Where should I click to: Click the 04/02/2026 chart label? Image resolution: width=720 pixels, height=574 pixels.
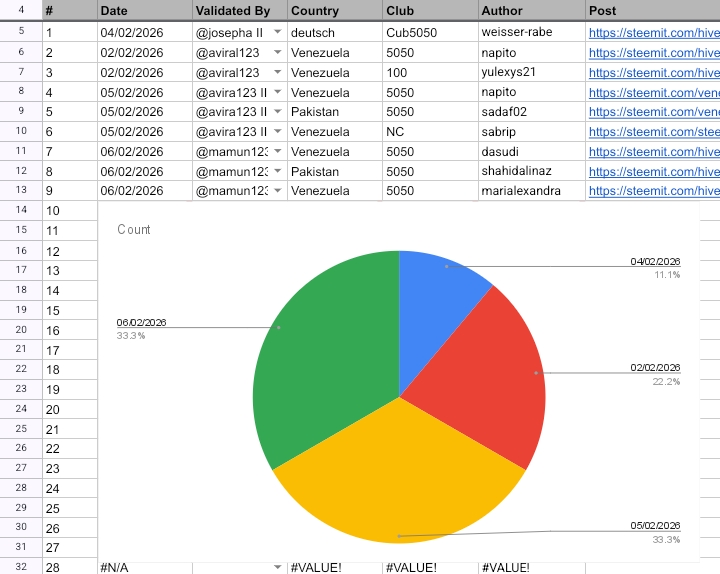point(655,261)
